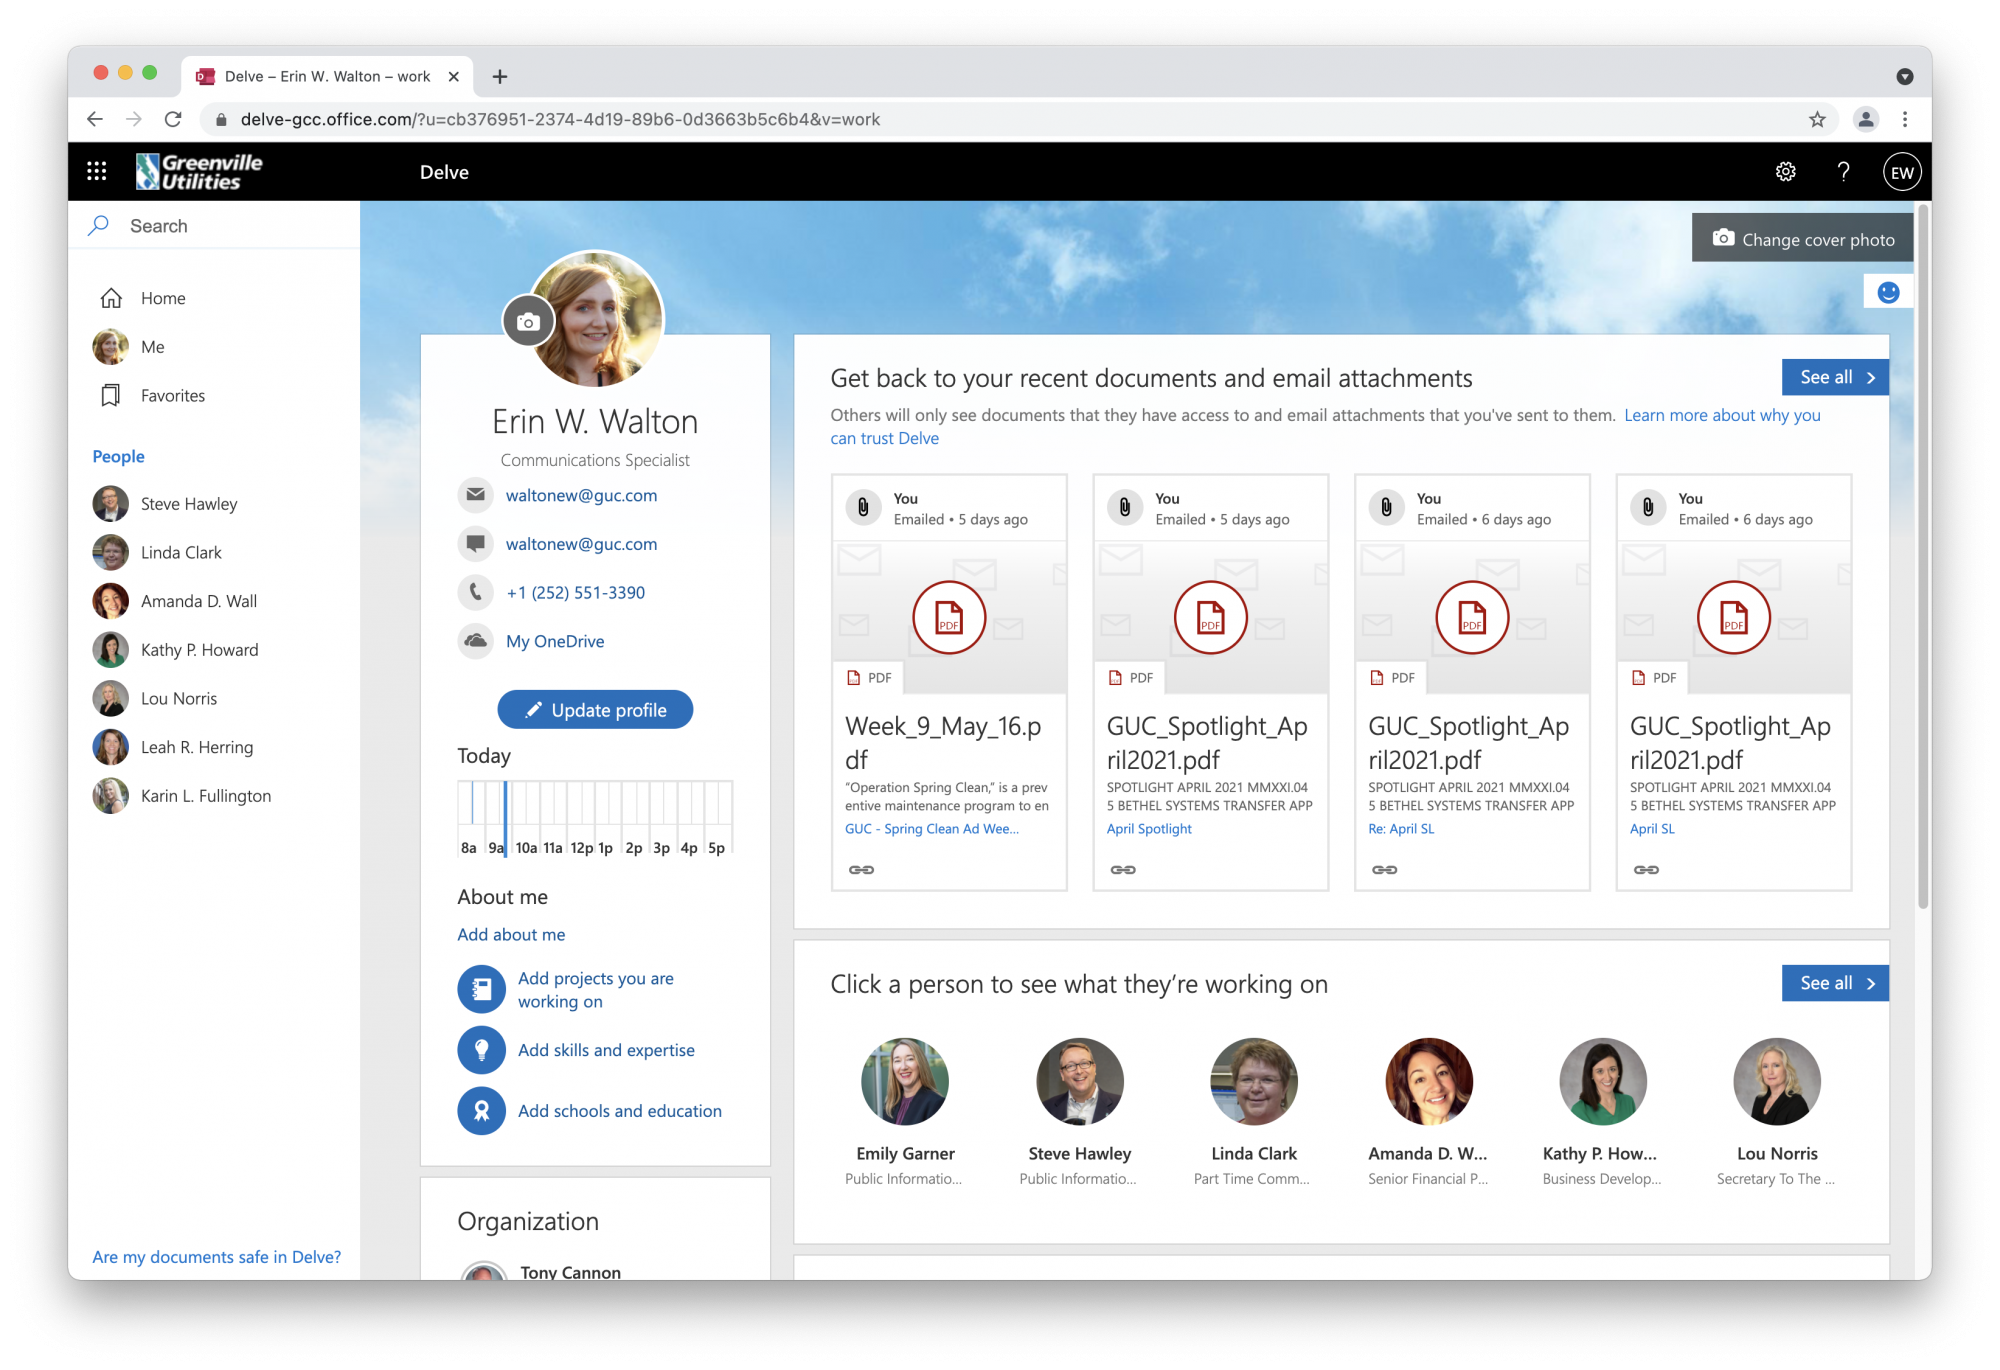Open the help question mark icon
2000x1370 pixels.
coord(1843,172)
